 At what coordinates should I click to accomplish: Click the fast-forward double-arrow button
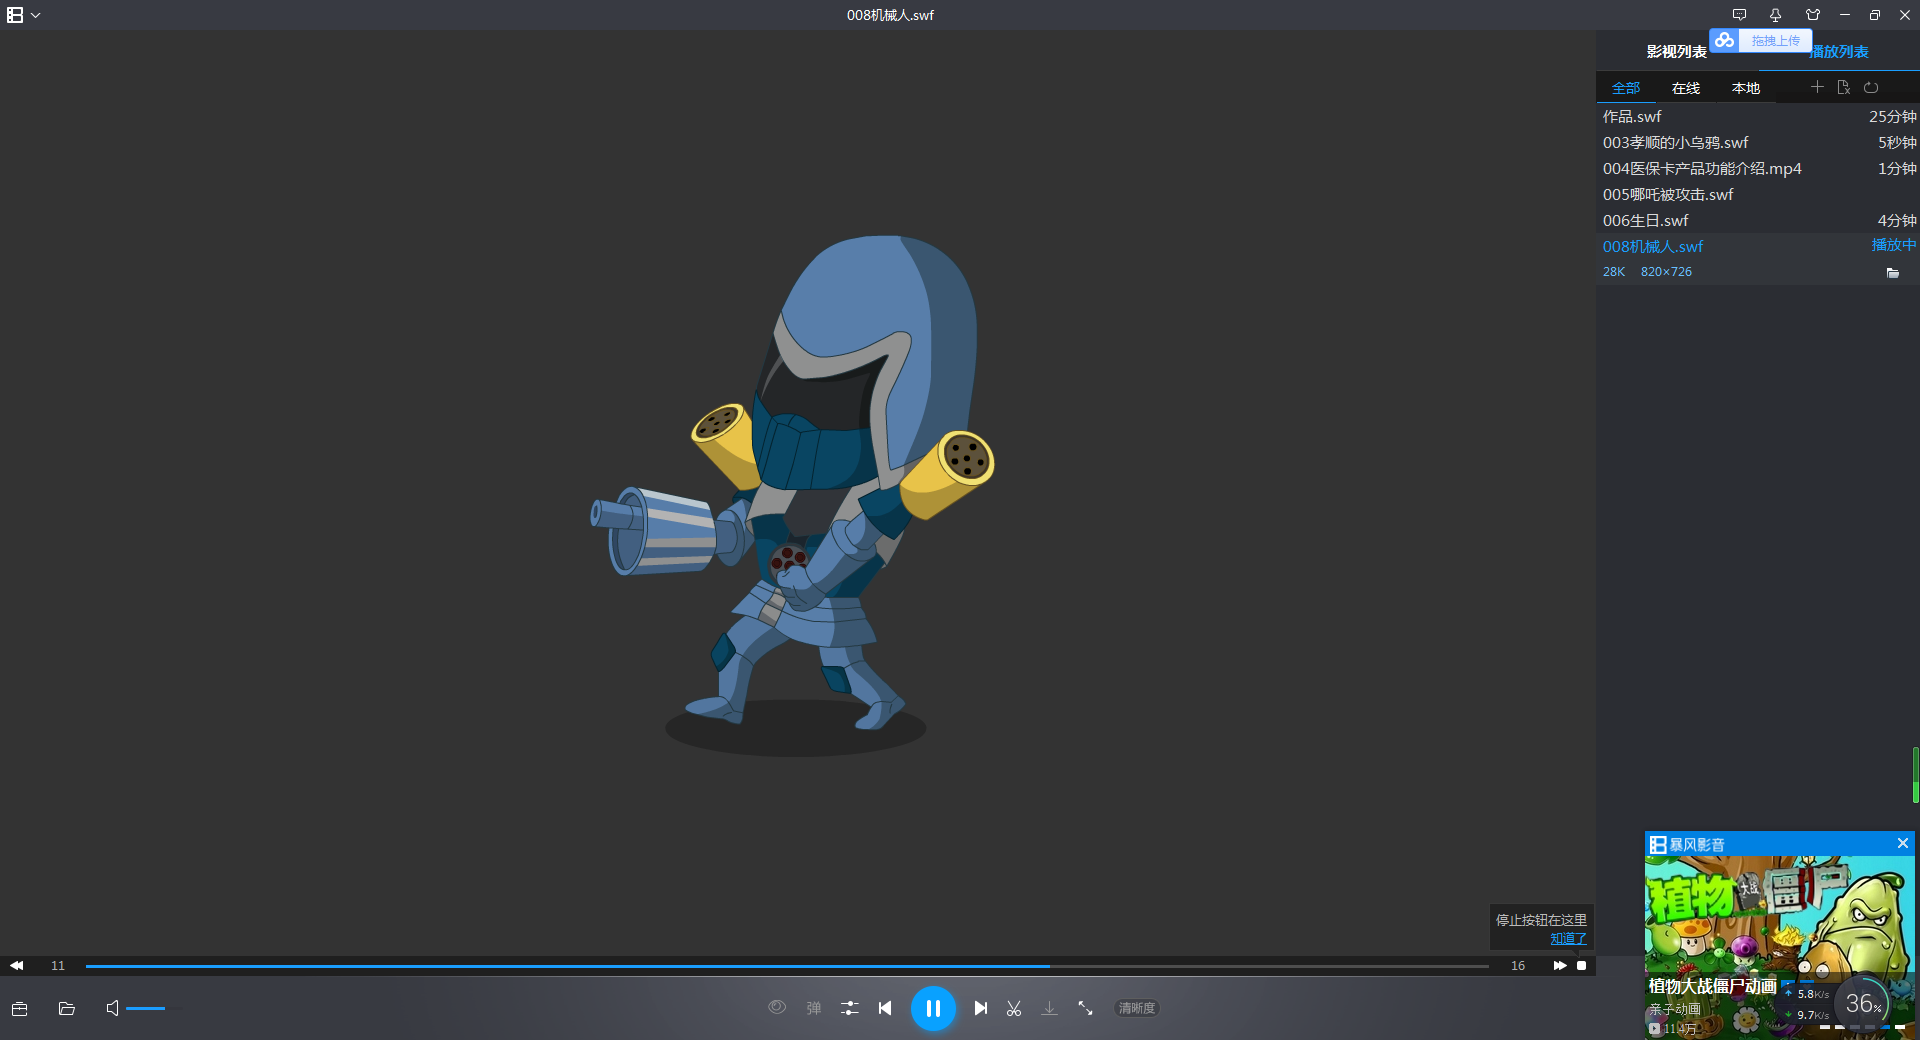coord(1560,965)
